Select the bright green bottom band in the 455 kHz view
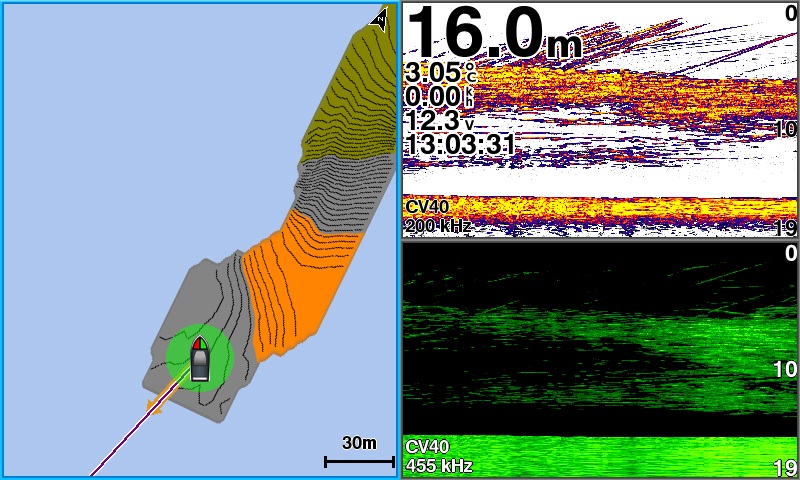 (620, 455)
